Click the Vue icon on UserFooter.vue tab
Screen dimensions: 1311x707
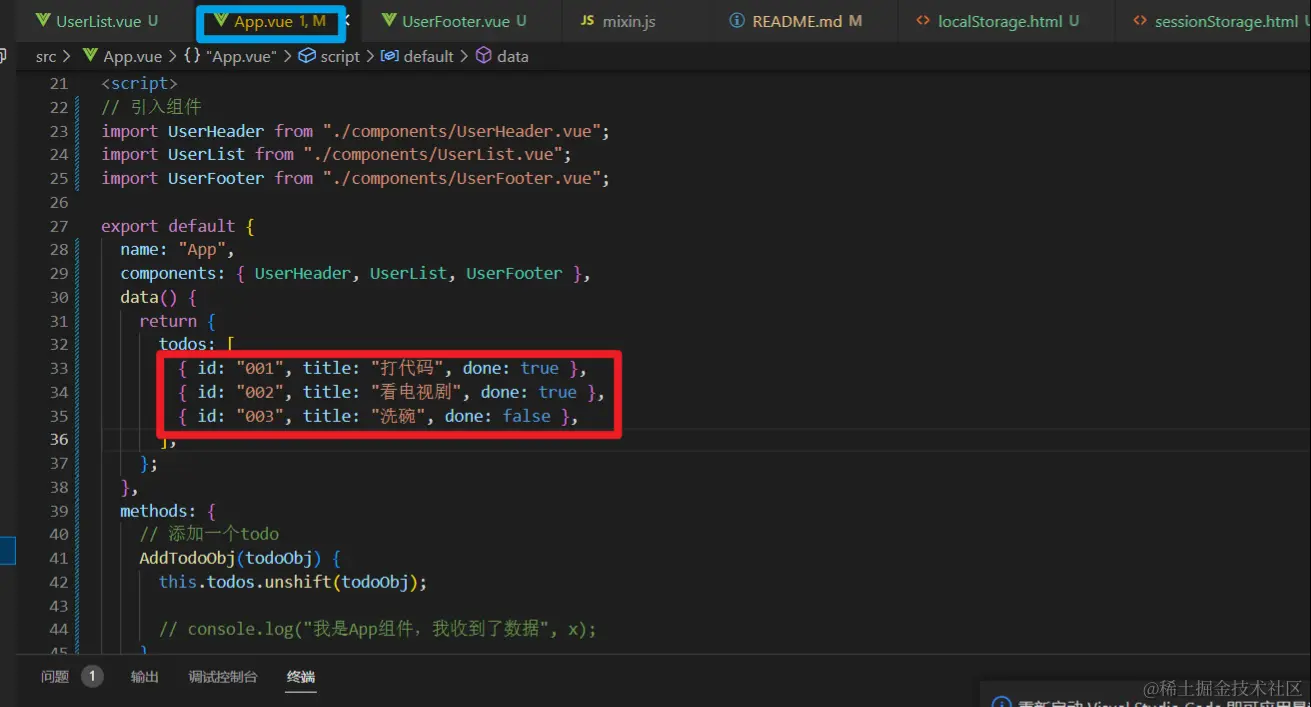coord(387,21)
